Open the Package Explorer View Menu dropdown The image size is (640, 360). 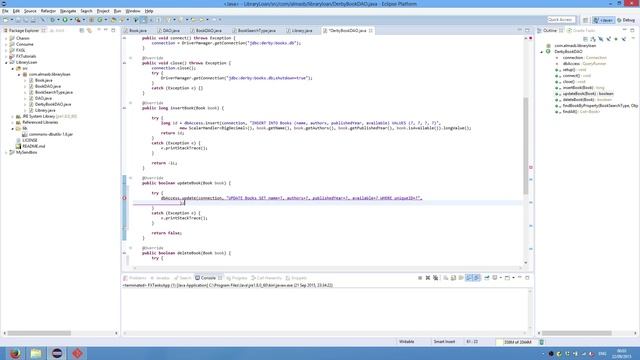[x=98, y=31]
